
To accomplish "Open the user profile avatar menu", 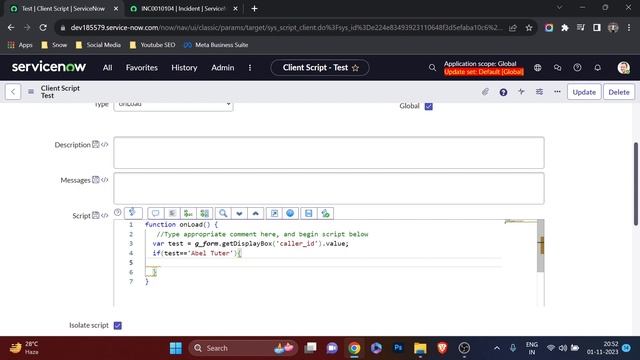I will 623,68.
